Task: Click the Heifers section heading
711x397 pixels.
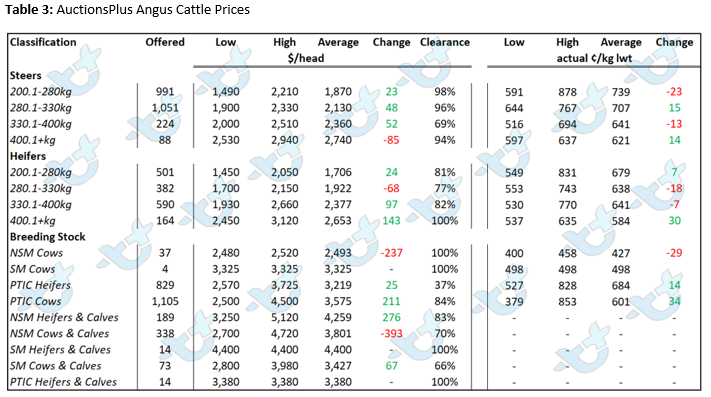Action: click(x=28, y=156)
